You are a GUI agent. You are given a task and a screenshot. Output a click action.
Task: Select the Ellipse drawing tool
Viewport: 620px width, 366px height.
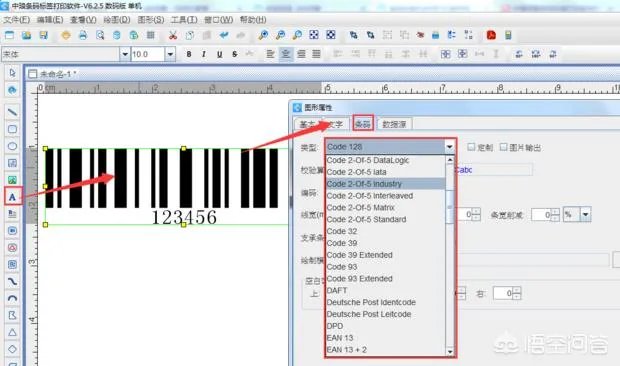point(12,146)
